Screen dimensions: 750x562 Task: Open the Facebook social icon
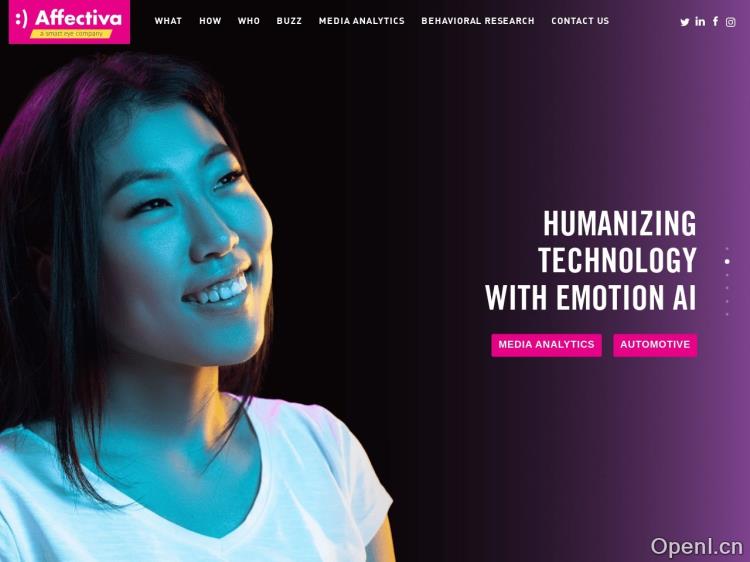tap(716, 22)
